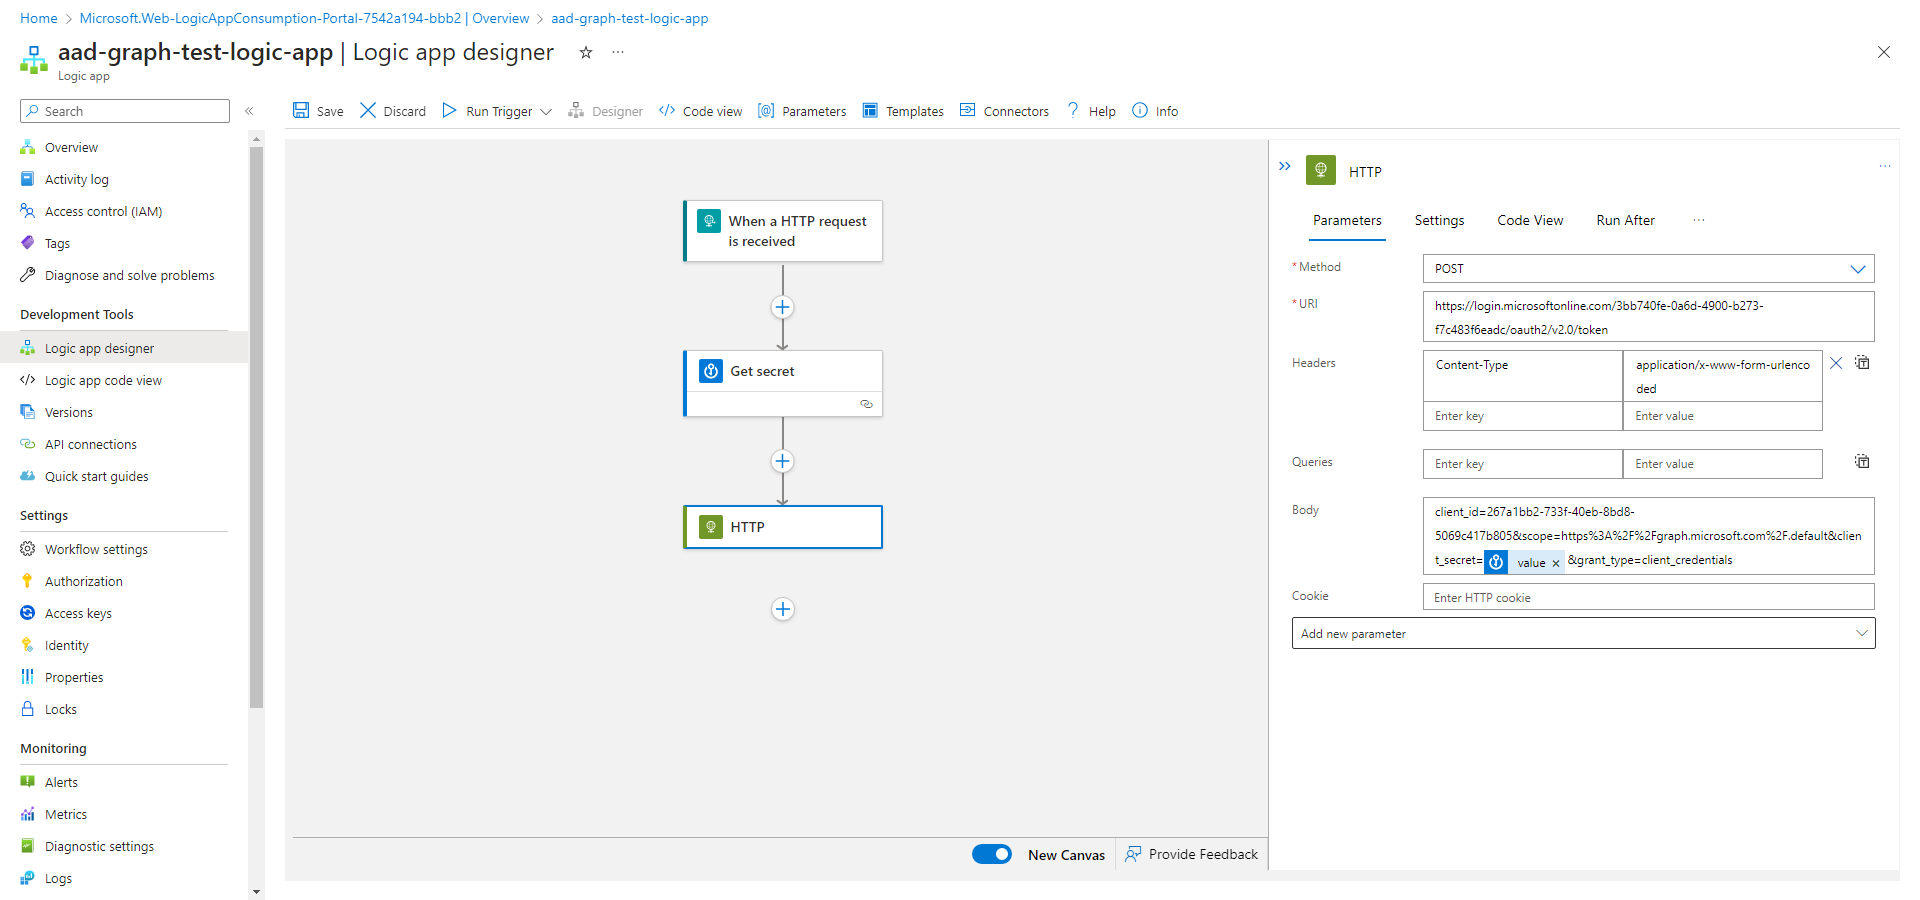Click Run Trigger play icon

pyautogui.click(x=449, y=110)
